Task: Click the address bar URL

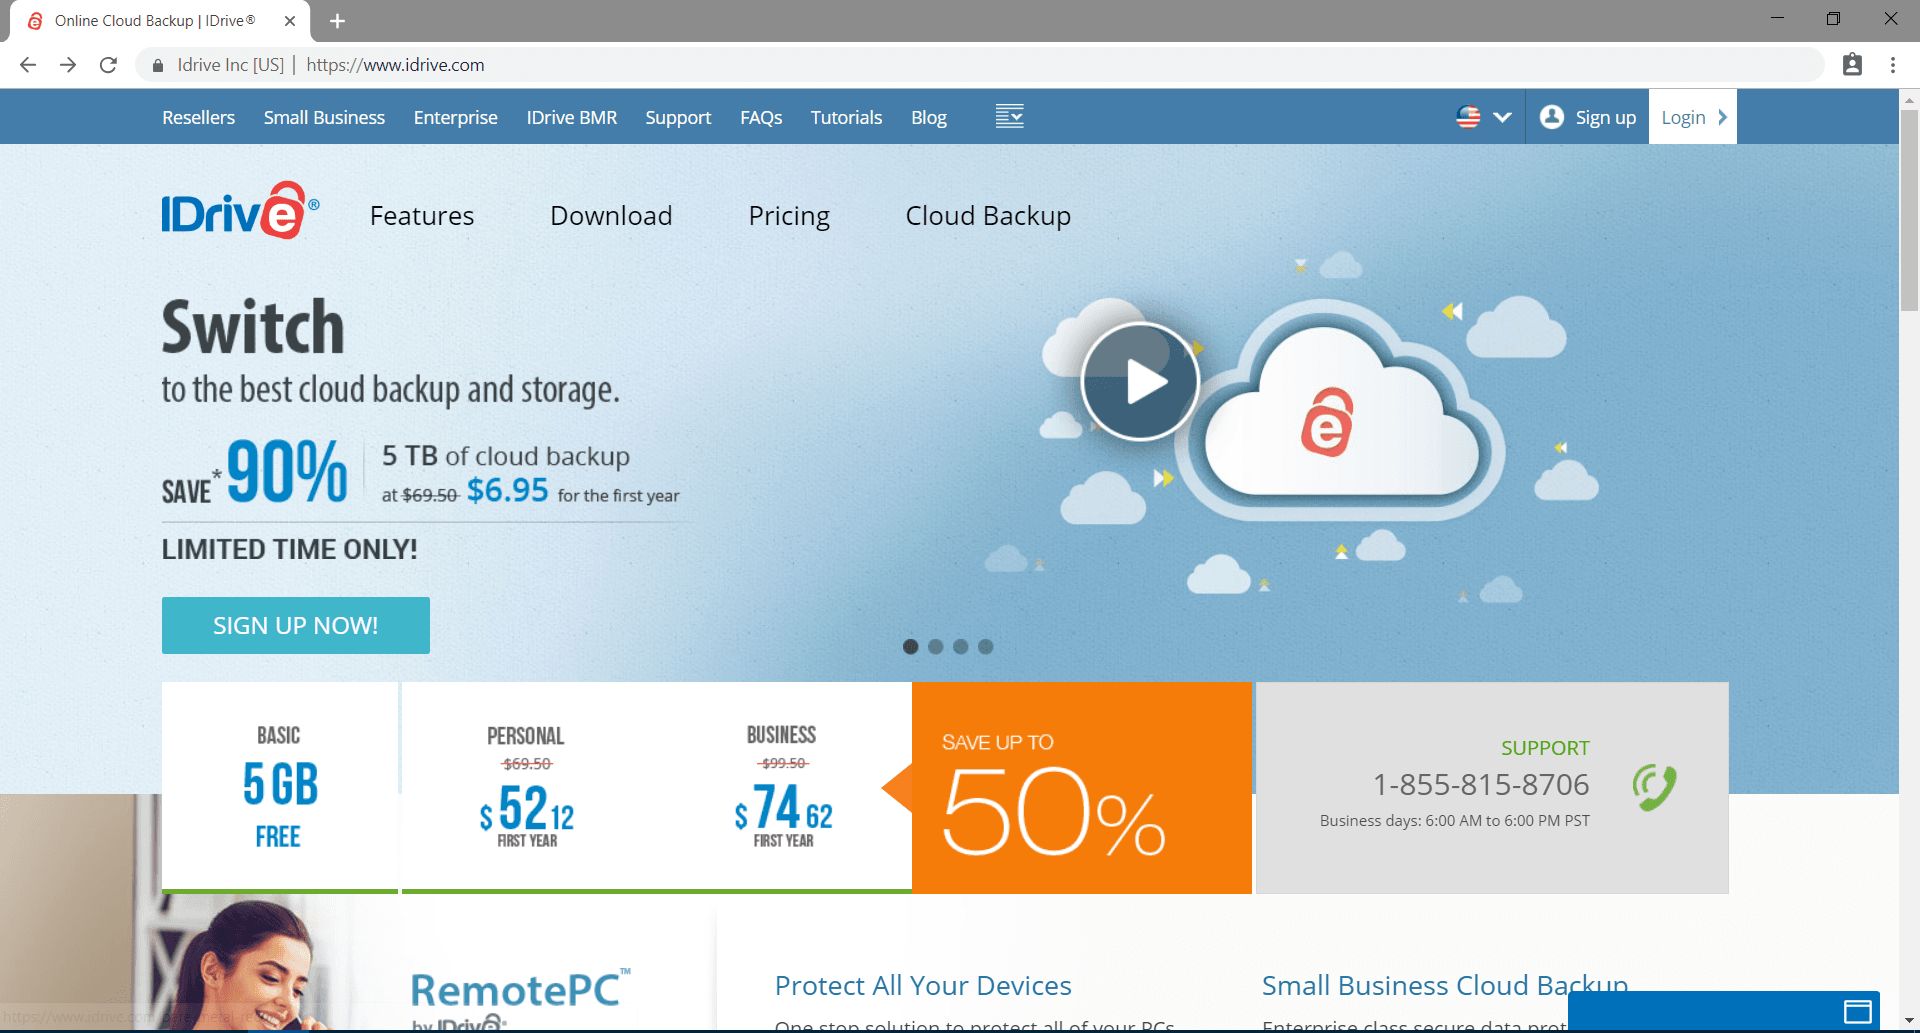Action: [x=395, y=65]
